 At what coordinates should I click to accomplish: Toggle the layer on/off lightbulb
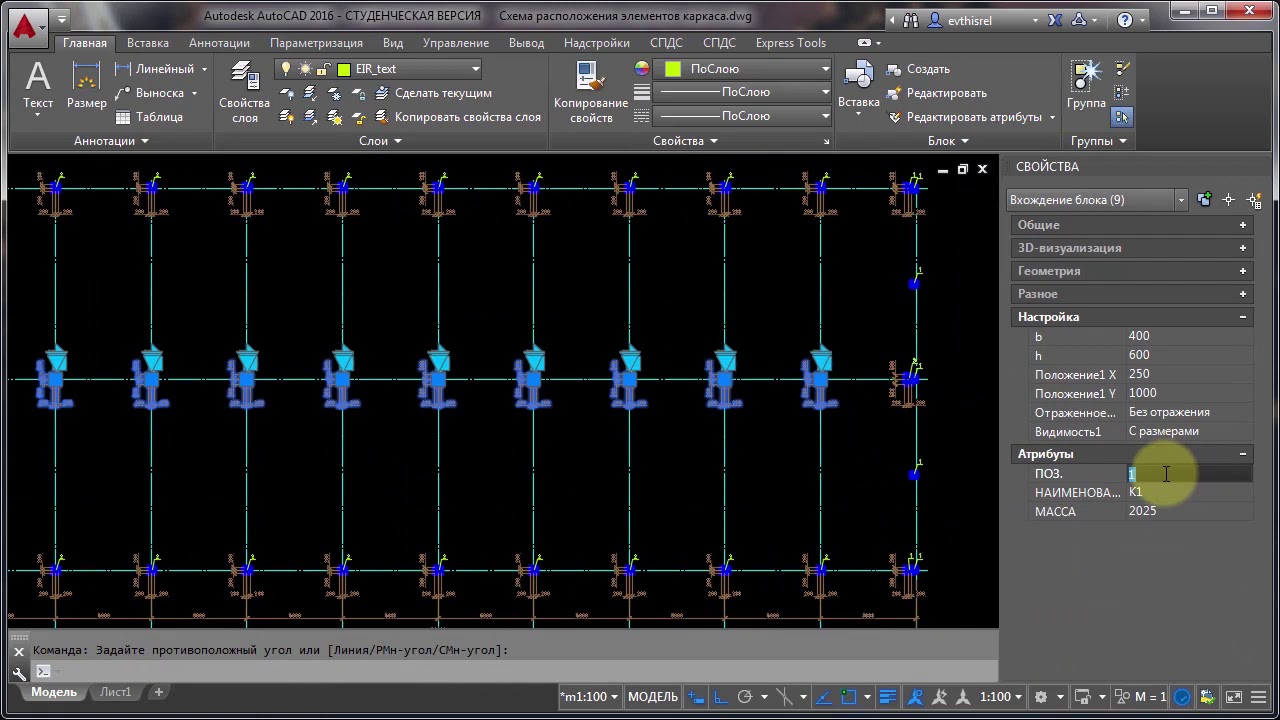click(287, 69)
